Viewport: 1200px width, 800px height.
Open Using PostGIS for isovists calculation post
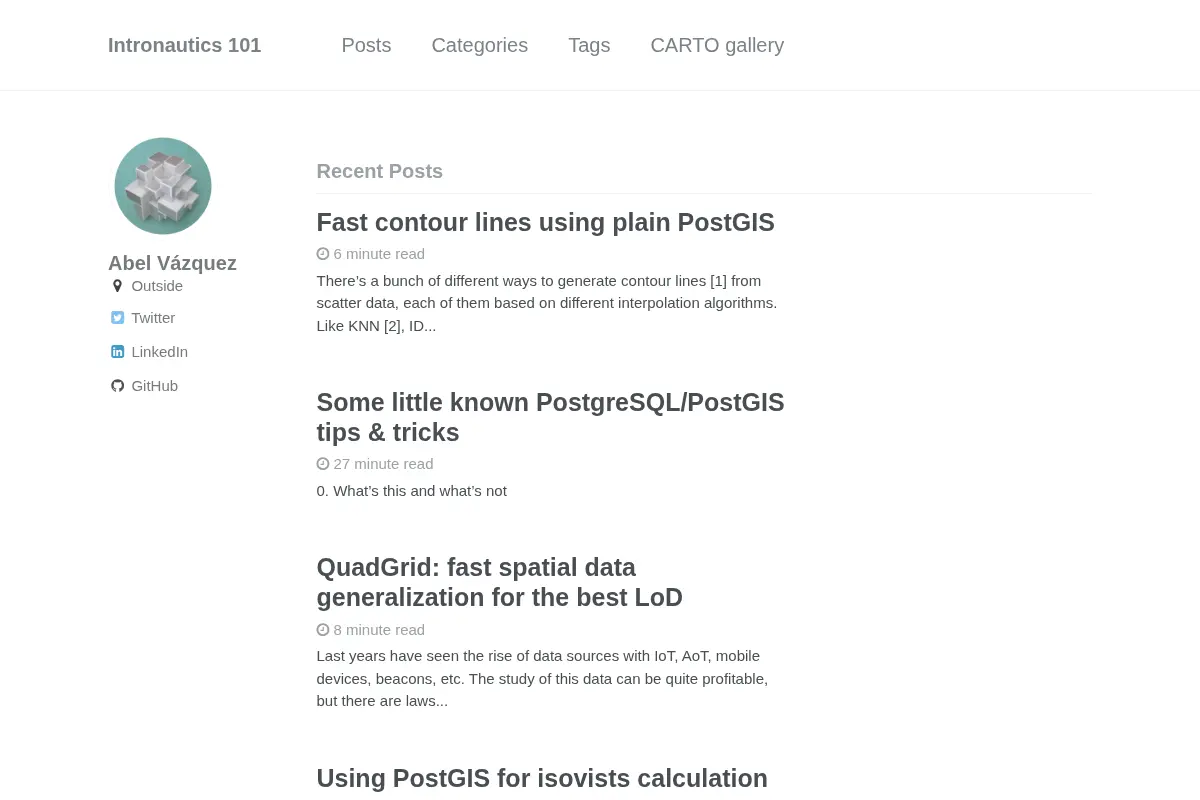[542, 778]
